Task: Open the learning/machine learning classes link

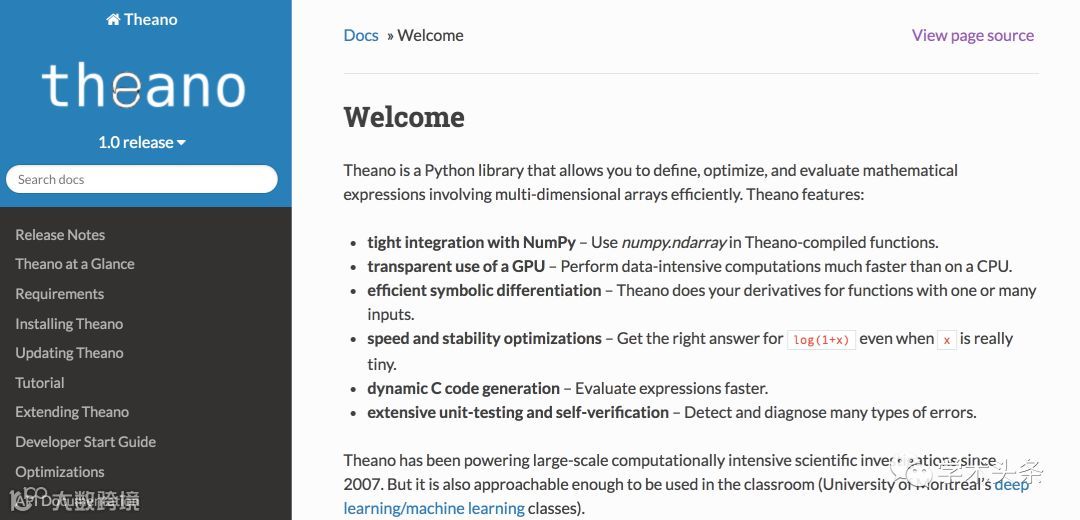Action: [x=434, y=509]
